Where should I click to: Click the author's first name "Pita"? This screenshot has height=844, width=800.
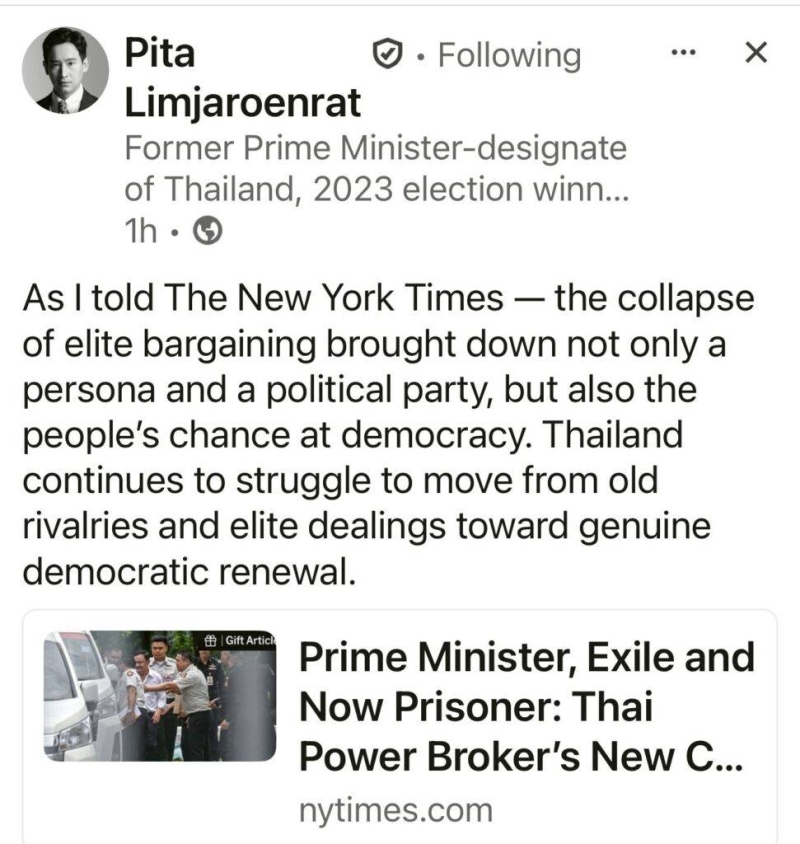(x=159, y=53)
